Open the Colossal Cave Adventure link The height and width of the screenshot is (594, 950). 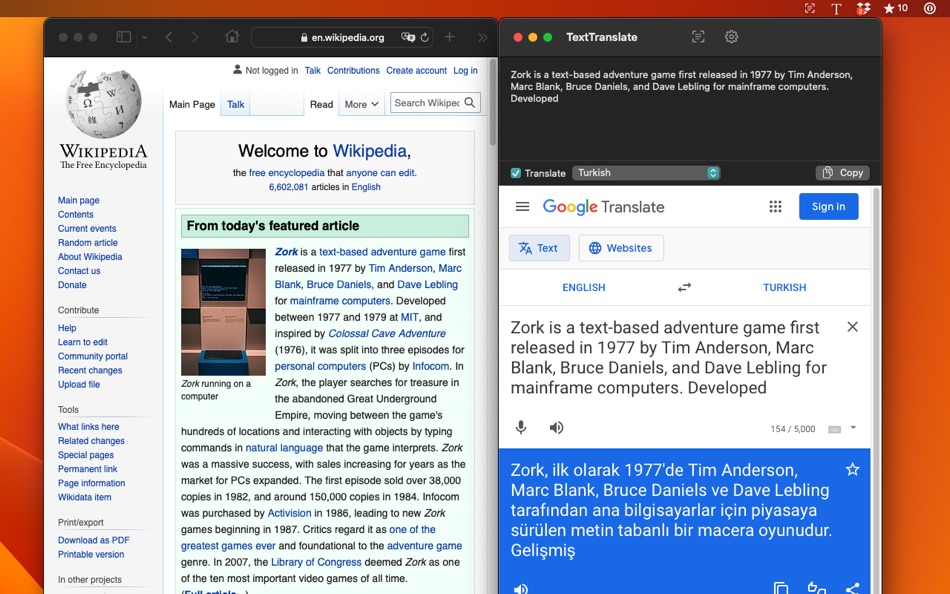(387, 333)
